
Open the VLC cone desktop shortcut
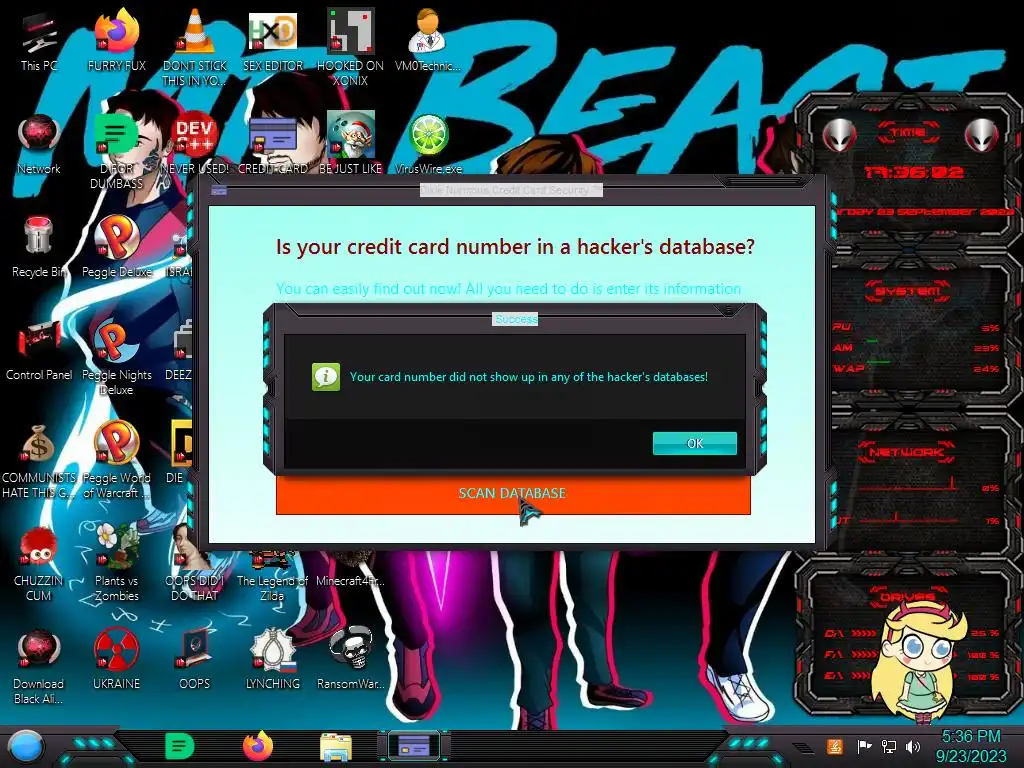[x=195, y=47]
